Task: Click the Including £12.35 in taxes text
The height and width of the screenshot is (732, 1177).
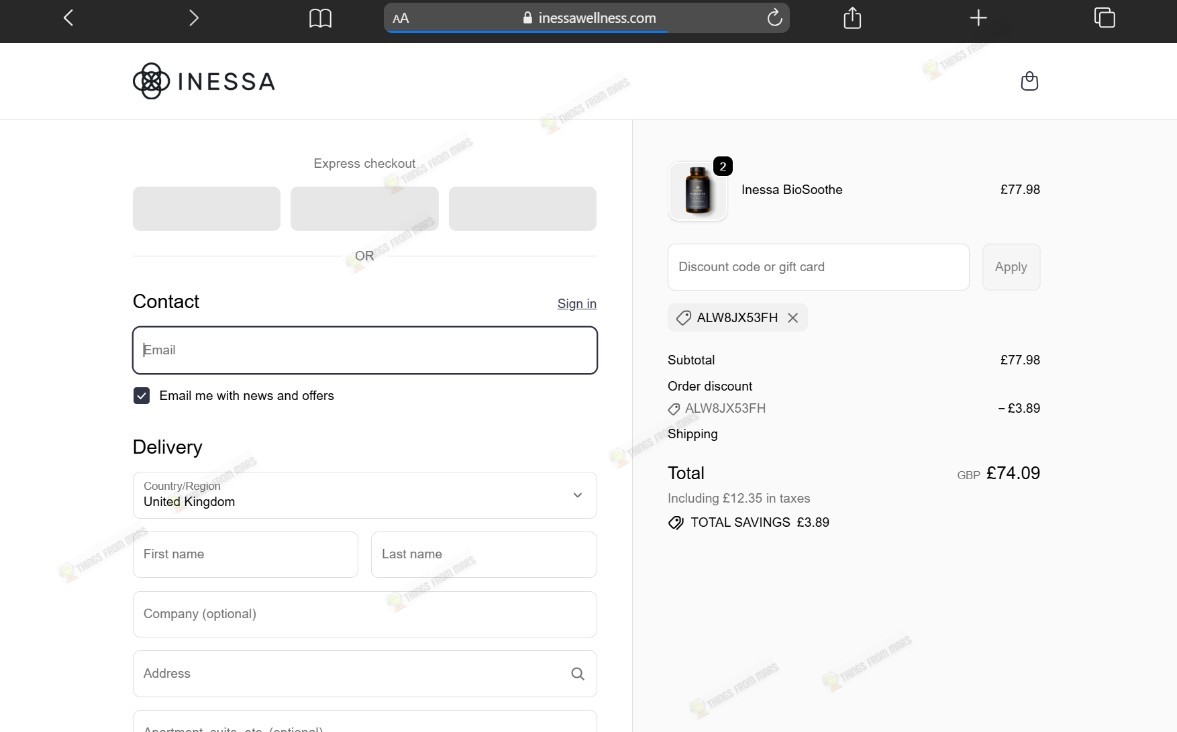Action: point(739,499)
